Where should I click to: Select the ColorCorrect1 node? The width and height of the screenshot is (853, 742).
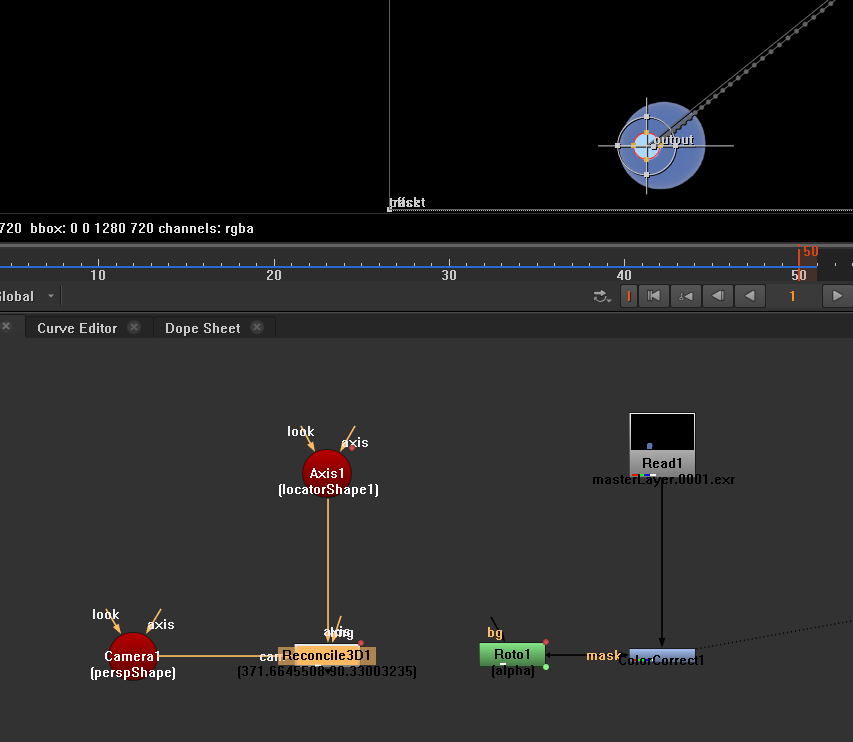click(x=662, y=656)
